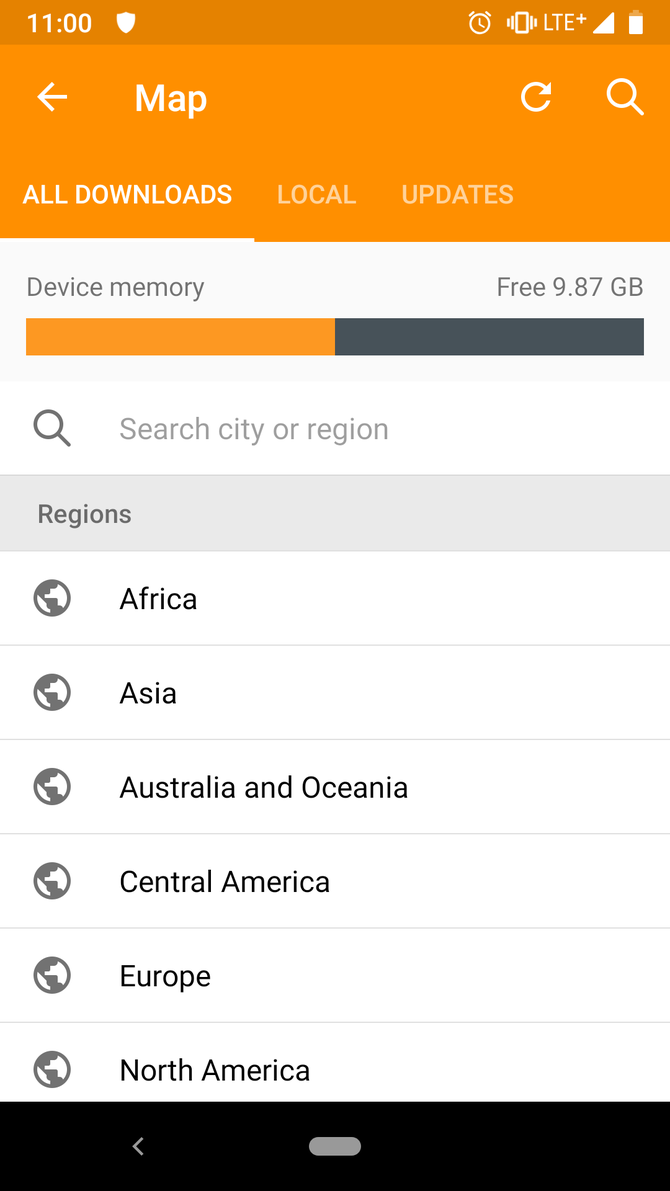Tap the globe icon beside Africa
Image resolution: width=670 pixels, height=1191 pixels.
tap(52, 599)
